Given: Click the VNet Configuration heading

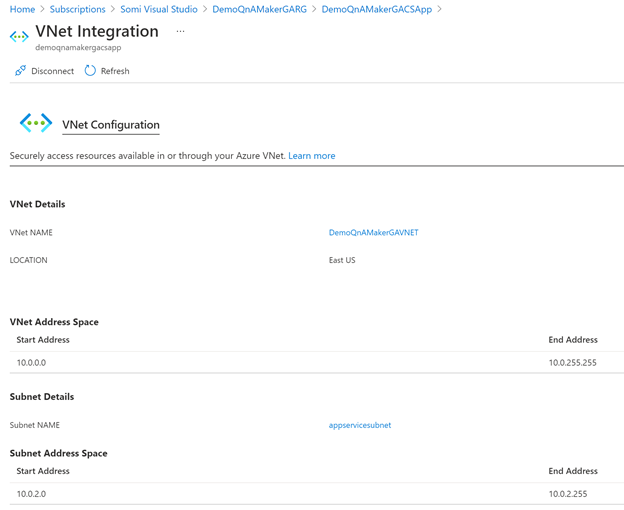Looking at the screenshot, I should click(111, 125).
